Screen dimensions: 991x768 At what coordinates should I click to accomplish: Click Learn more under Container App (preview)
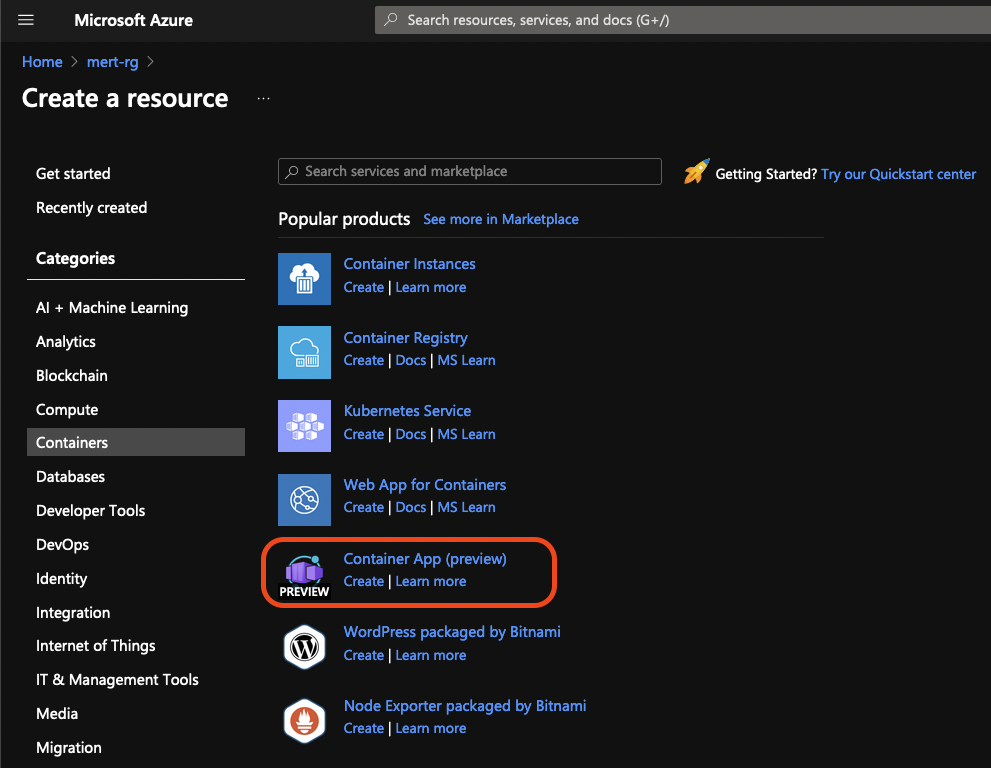tap(430, 582)
